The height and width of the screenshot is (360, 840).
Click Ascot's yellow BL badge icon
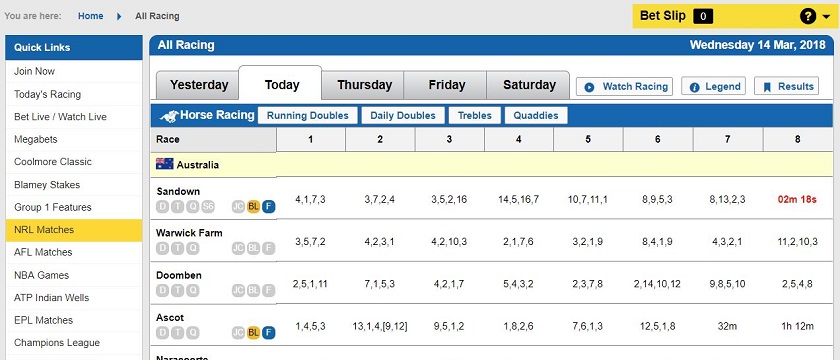click(253, 333)
